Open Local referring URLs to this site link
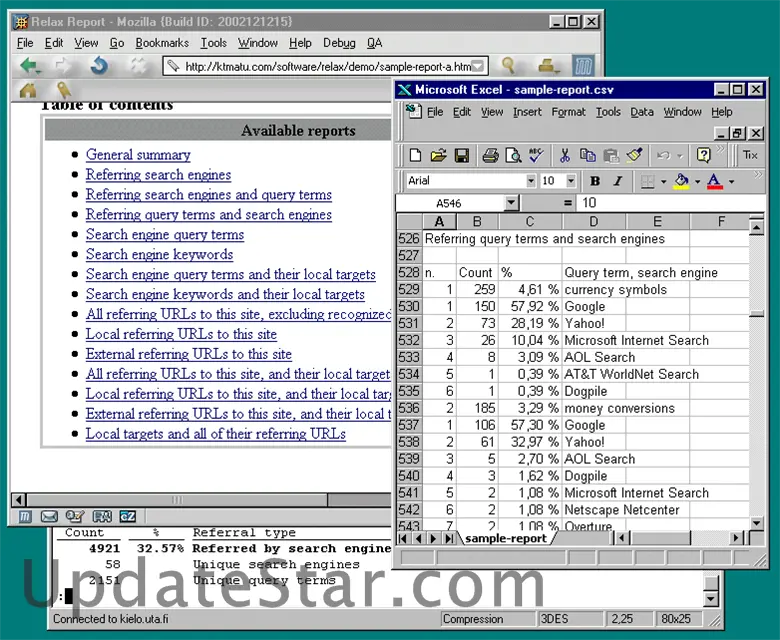 tap(181, 334)
